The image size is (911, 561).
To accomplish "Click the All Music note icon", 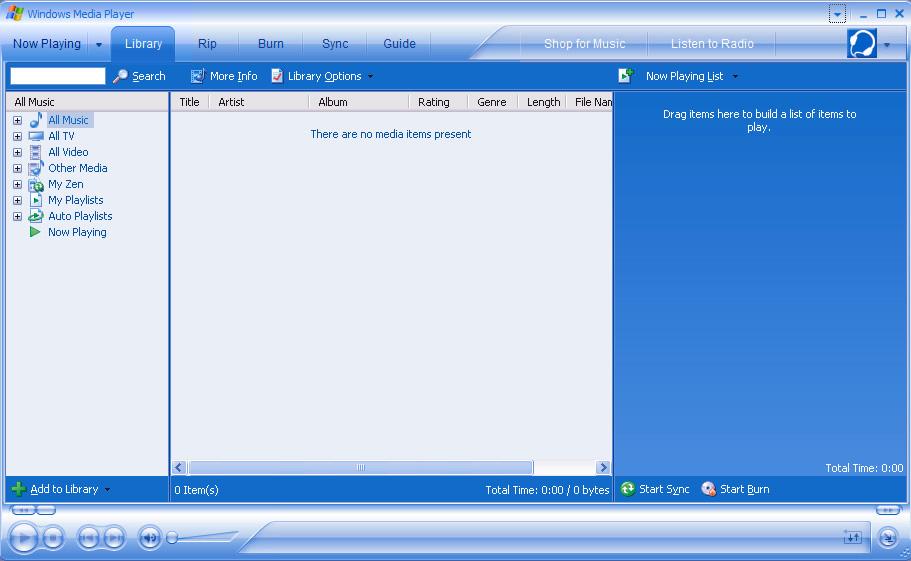I will click(36, 120).
